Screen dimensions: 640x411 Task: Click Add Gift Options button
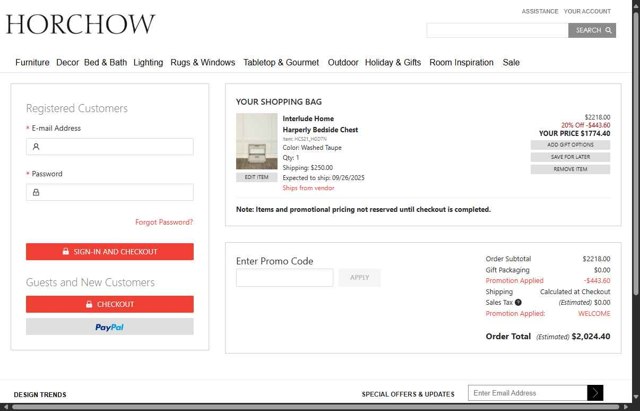click(570, 145)
